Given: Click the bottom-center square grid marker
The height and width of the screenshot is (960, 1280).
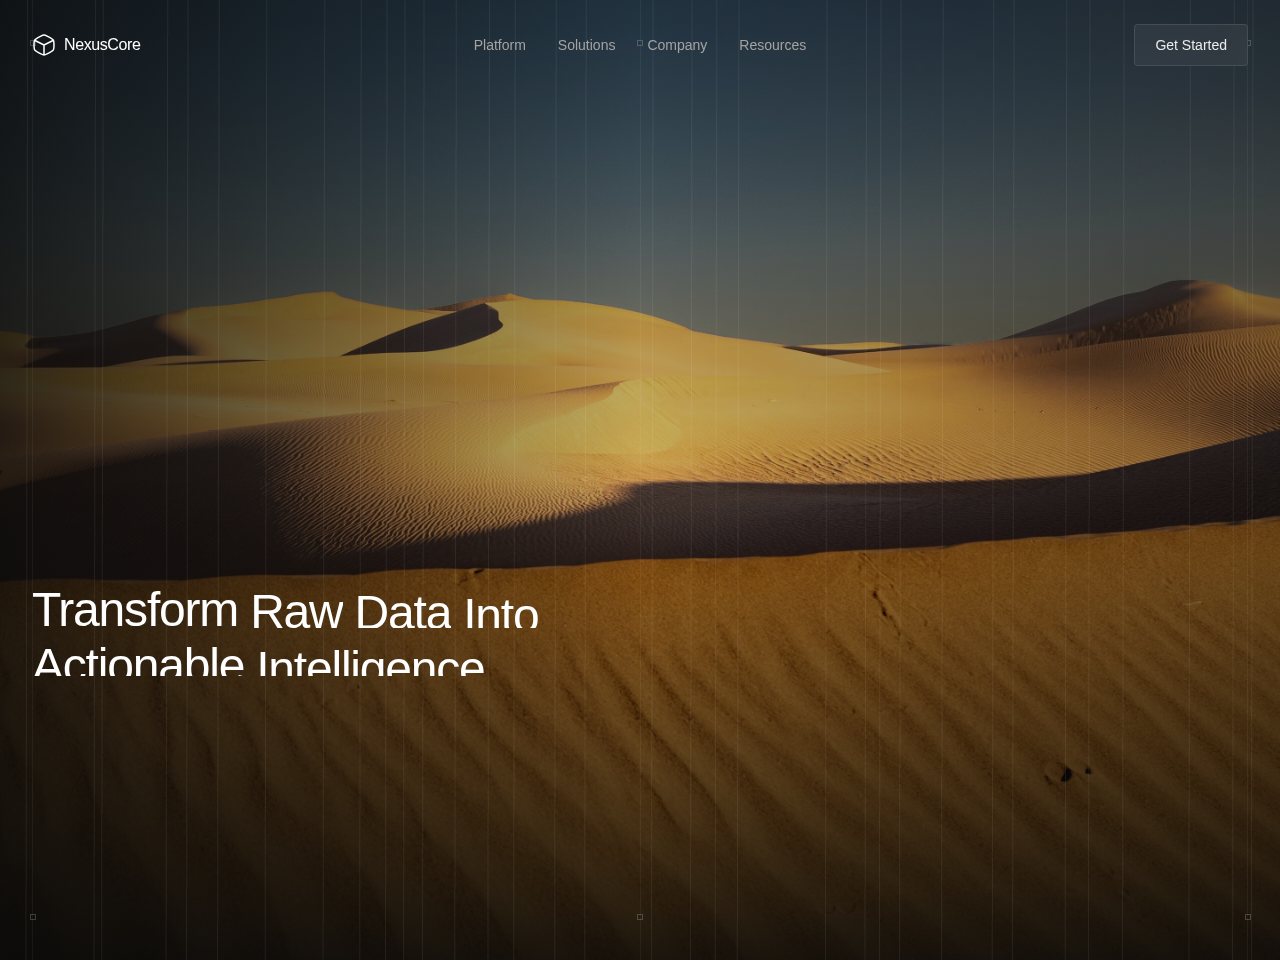Looking at the screenshot, I should tap(640, 917).
